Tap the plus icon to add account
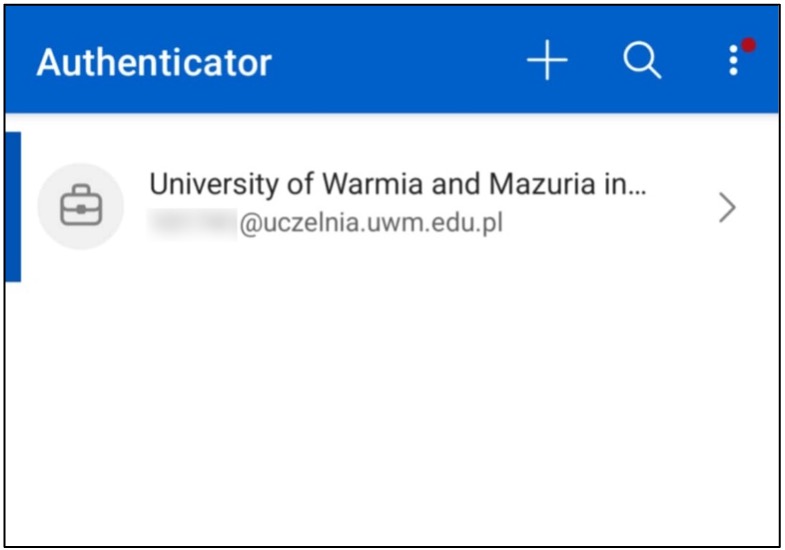This screenshot has width=785, height=550. pyautogui.click(x=547, y=62)
